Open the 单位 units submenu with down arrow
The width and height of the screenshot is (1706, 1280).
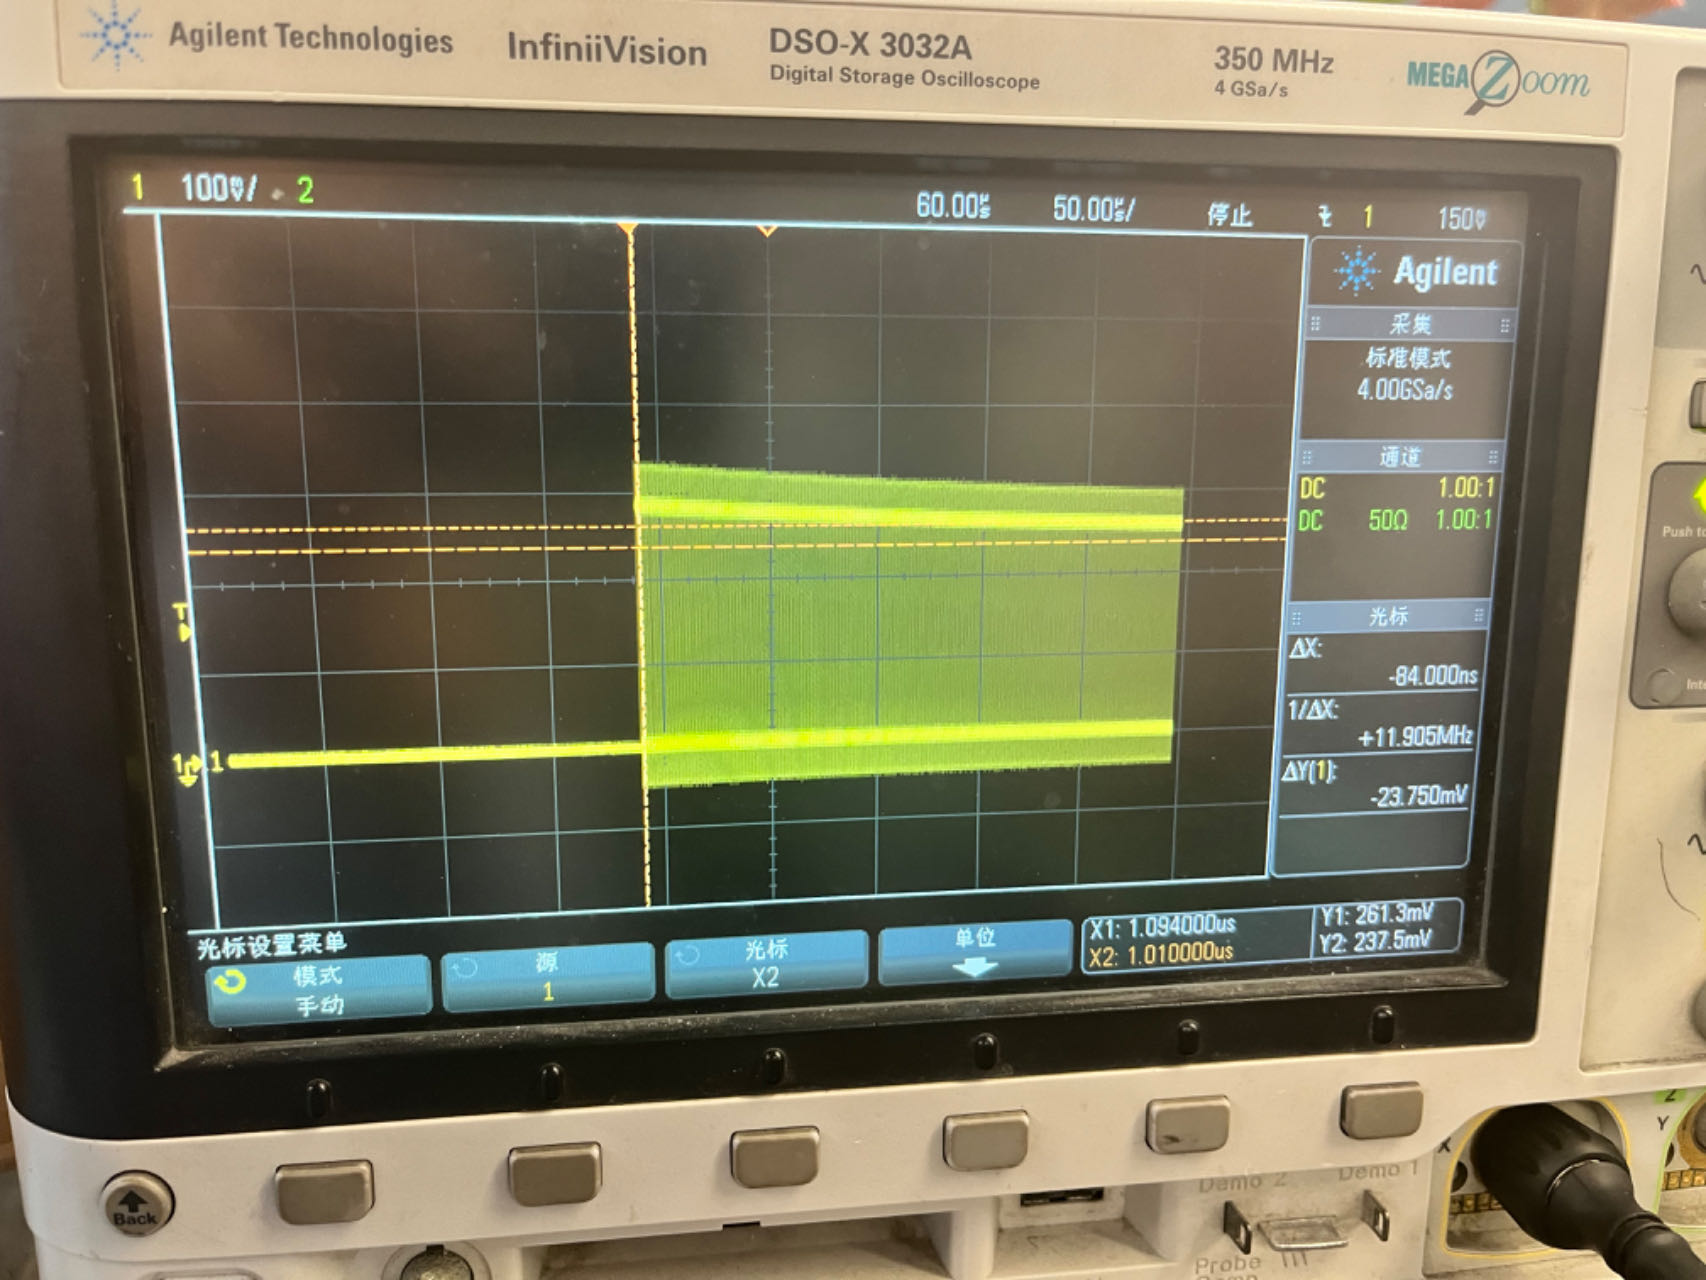(x=973, y=952)
